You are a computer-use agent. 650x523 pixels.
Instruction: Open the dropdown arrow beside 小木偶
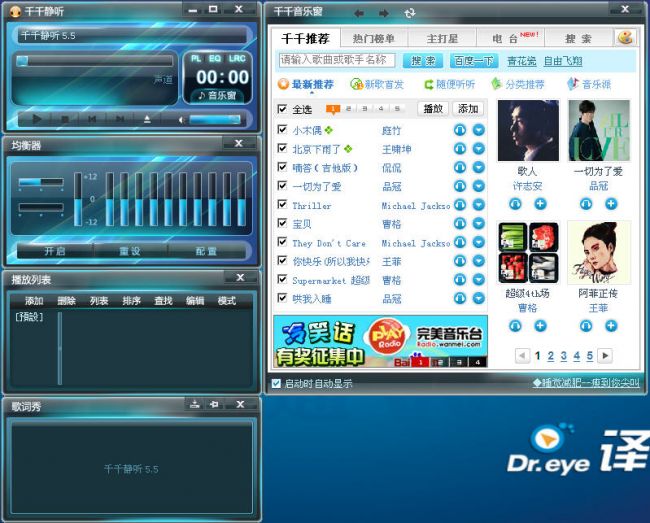[x=478, y=130]
